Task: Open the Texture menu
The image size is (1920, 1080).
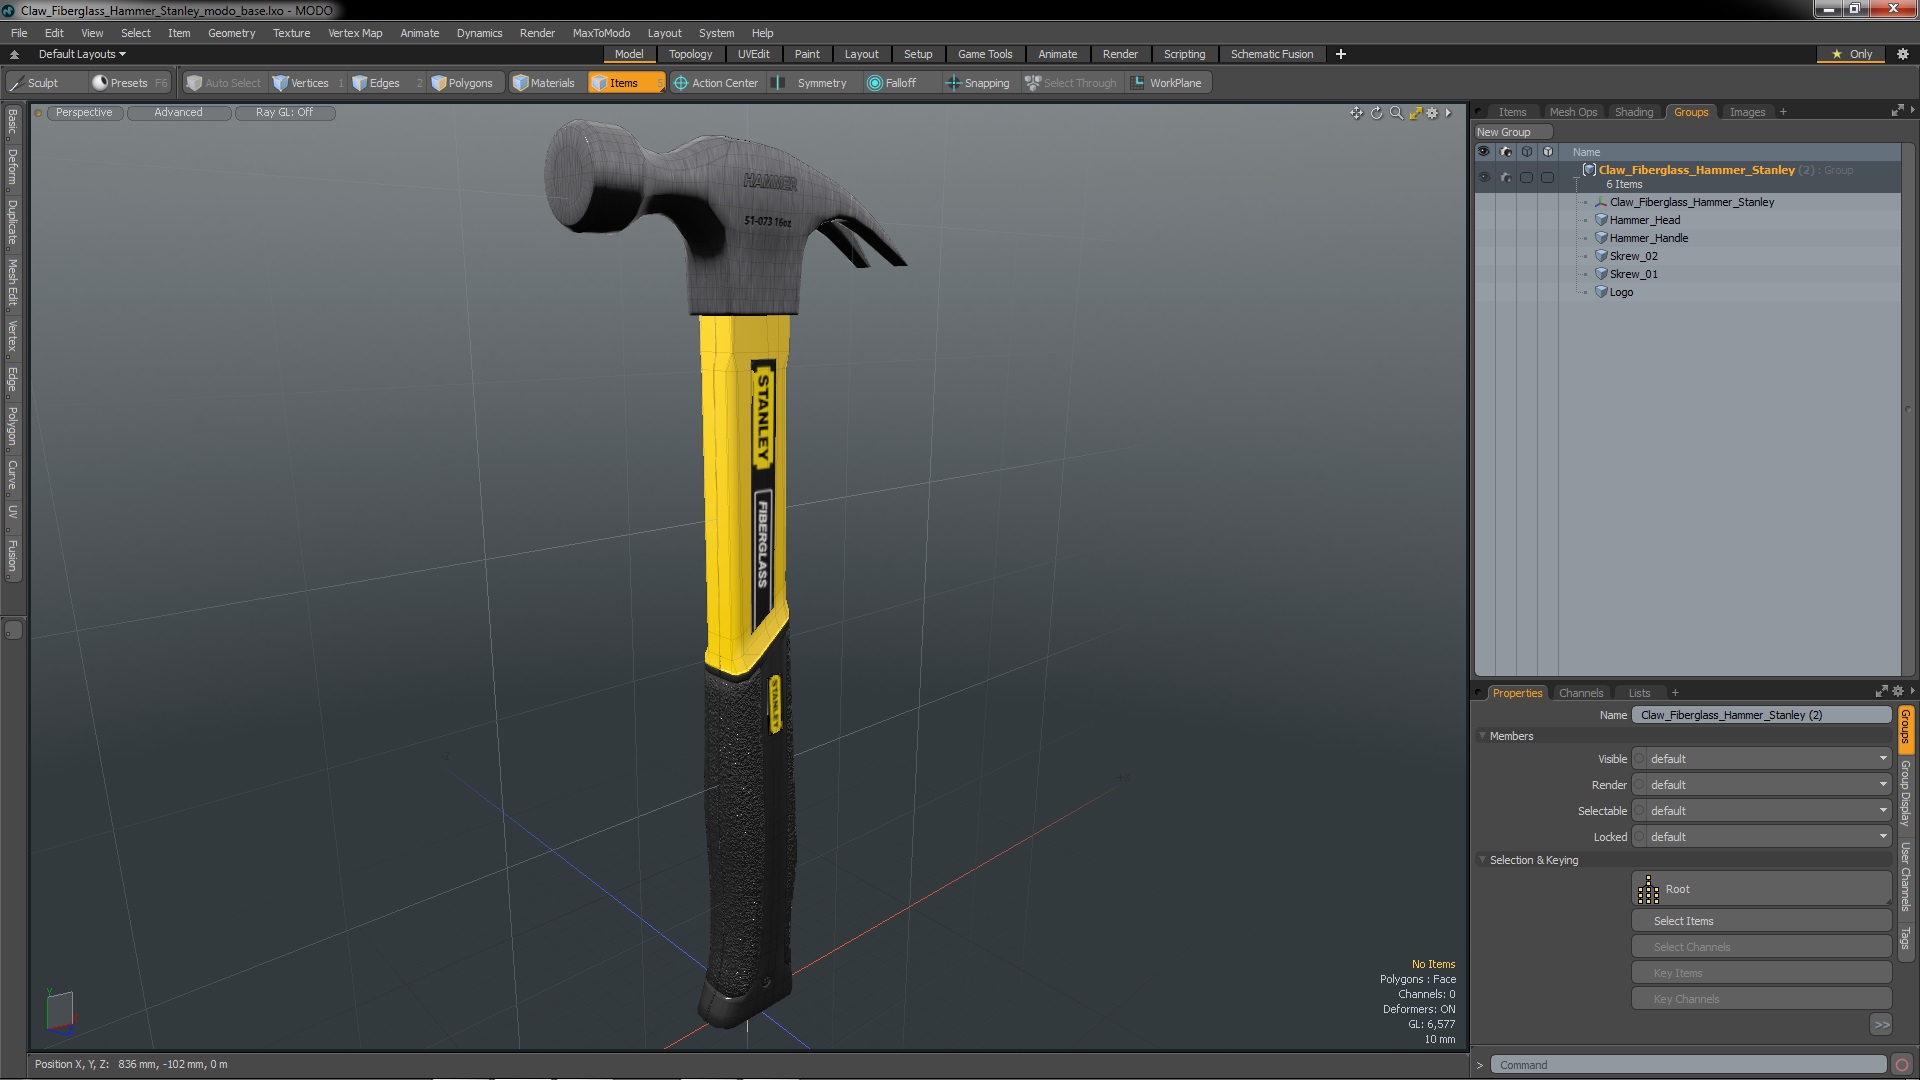Action: pyautogui.click(x=291, y=33)
